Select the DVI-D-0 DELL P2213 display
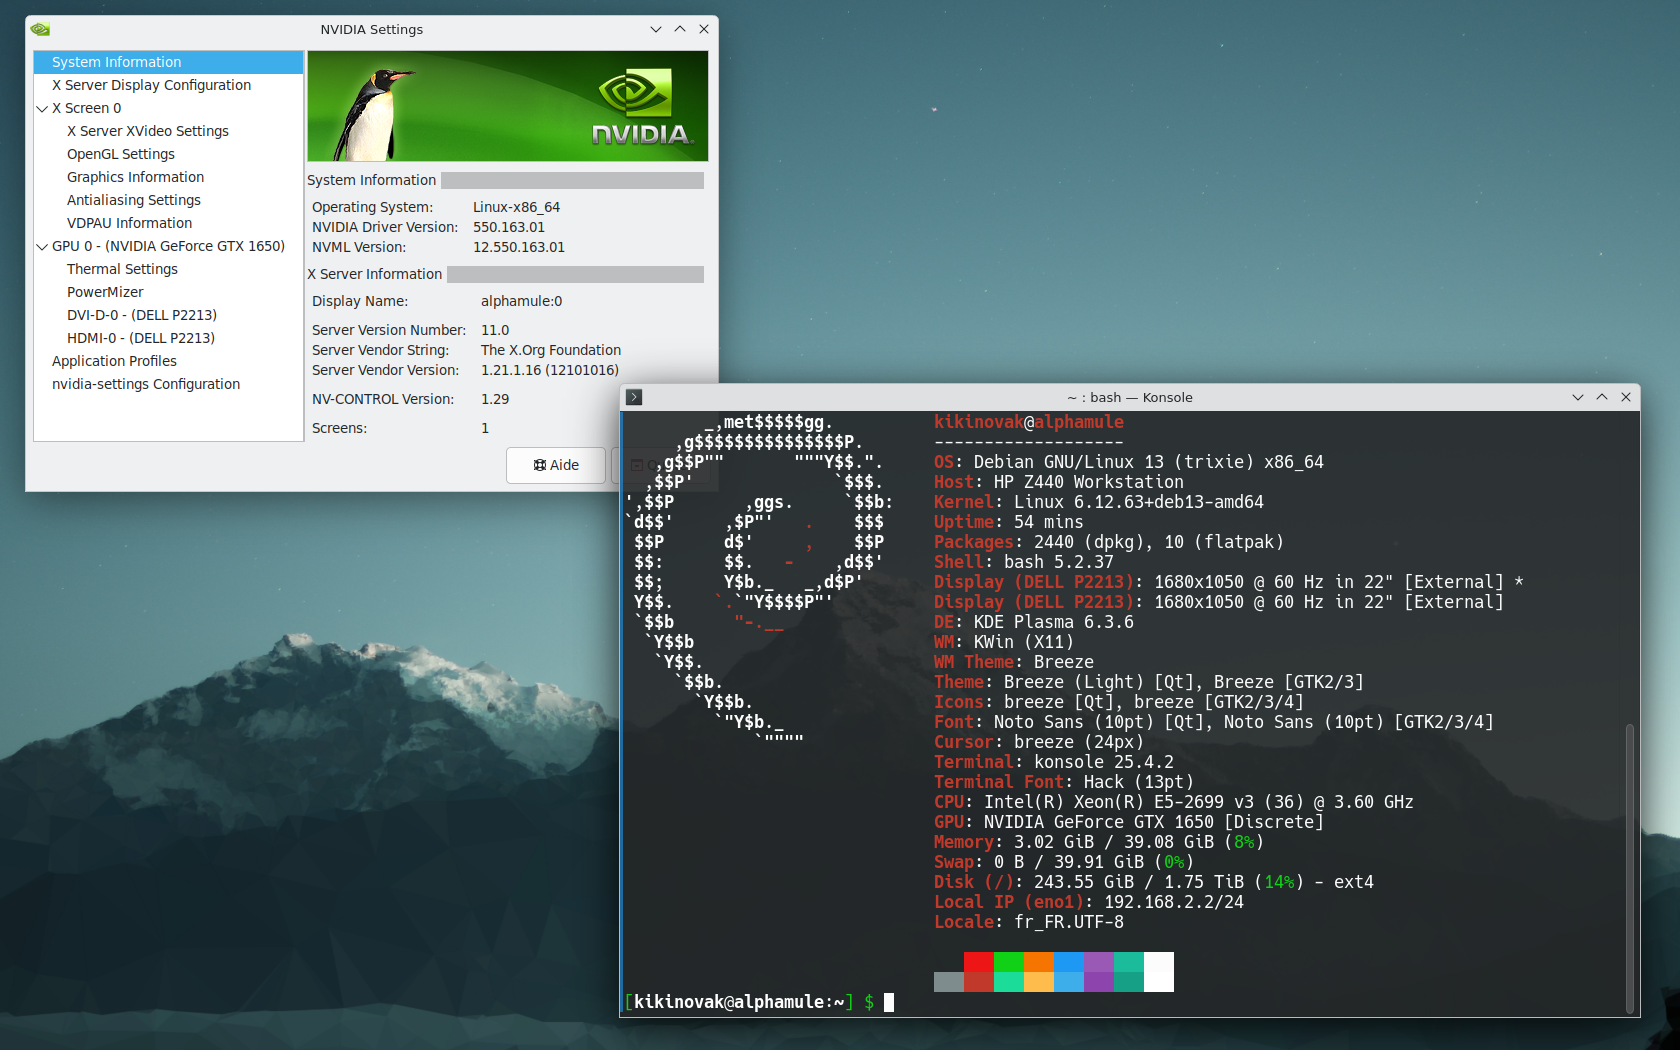 coord(141,315)
